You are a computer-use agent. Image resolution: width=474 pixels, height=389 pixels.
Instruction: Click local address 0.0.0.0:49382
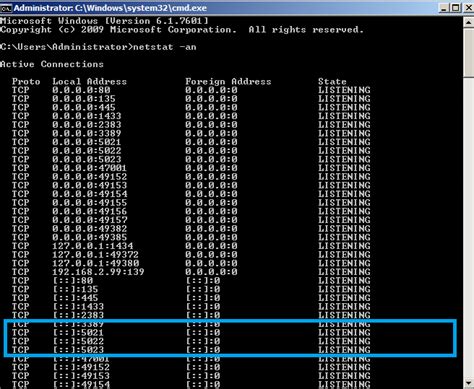coord(89,229)
